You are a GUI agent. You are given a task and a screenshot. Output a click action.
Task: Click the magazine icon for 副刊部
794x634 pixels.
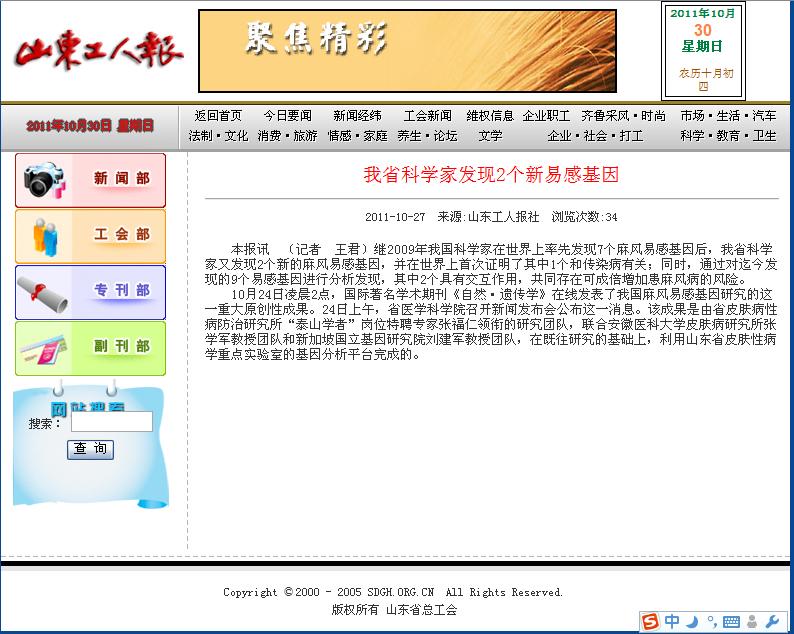tap(43, 348)
